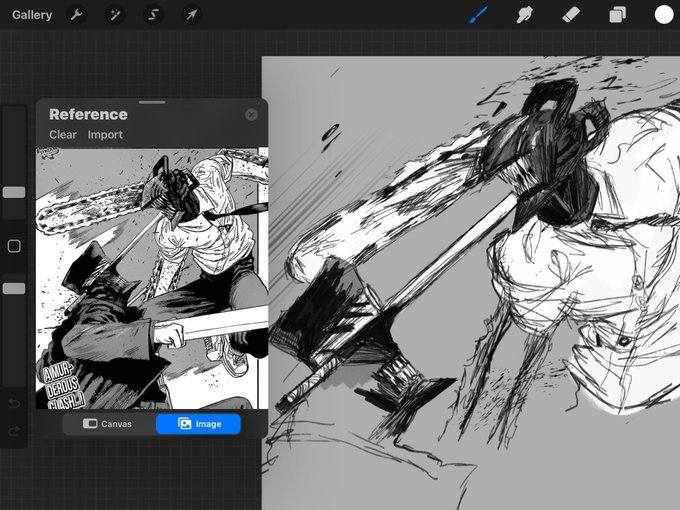Select the Smudge tool
680x510 pixels.
525,15
